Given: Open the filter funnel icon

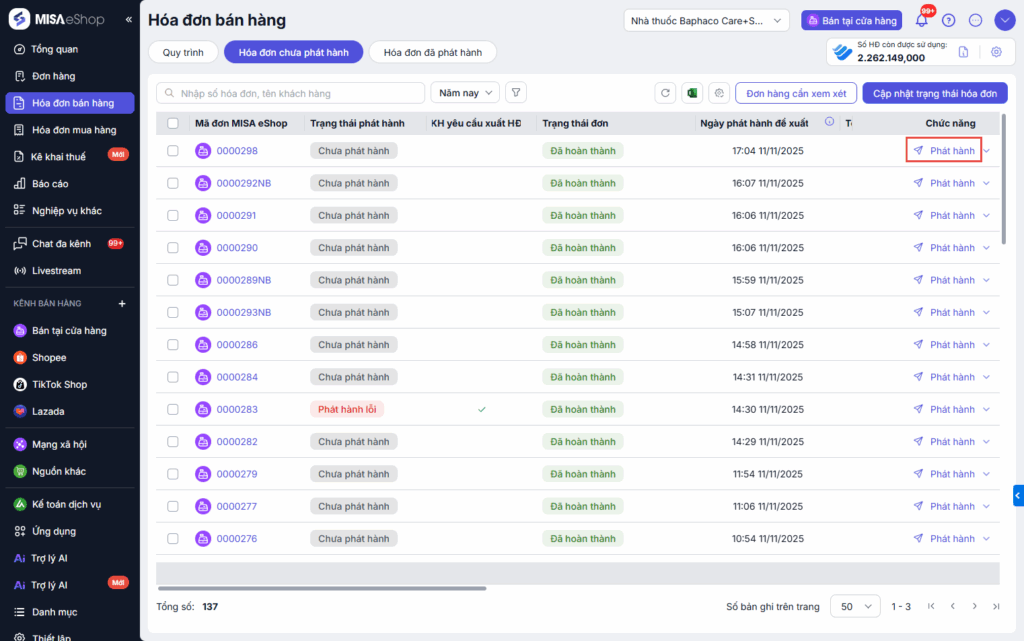Looking at the screenshot, I should point(516,93).
